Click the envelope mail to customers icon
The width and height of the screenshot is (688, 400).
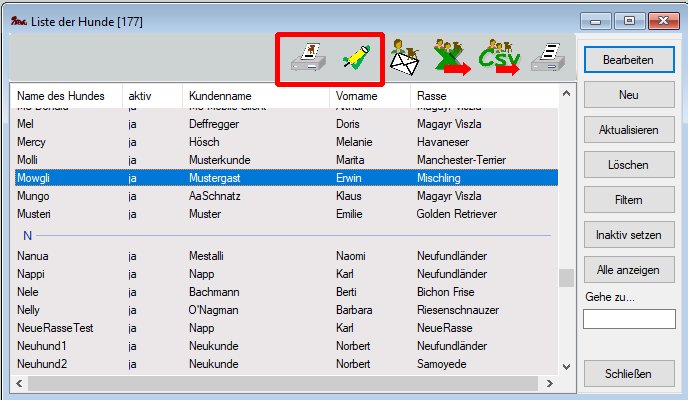click(x=404, y=60)
